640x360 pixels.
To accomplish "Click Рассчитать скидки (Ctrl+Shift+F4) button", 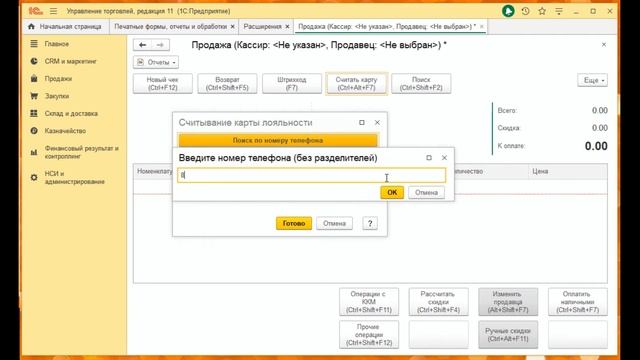I will [438, 302].
